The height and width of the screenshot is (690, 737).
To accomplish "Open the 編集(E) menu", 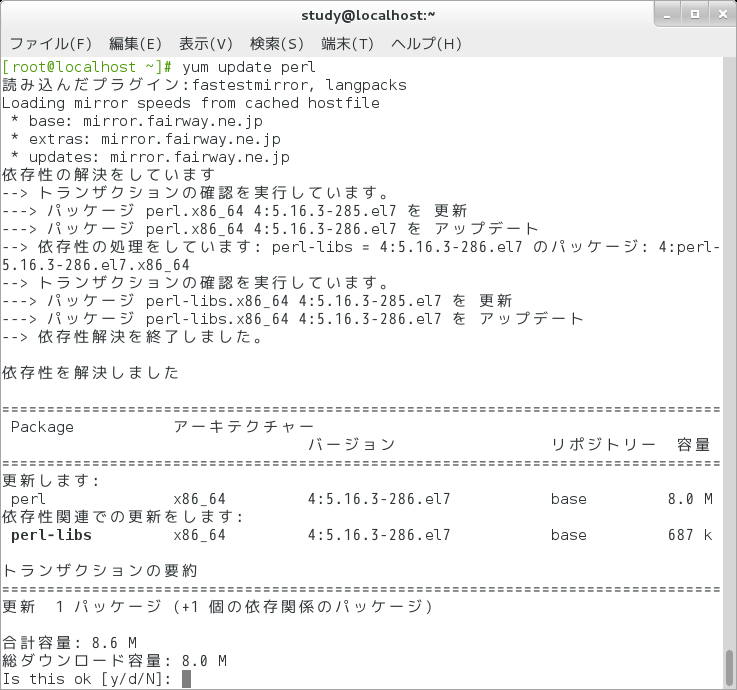I will pyautogui.click(x=135, y=44).
